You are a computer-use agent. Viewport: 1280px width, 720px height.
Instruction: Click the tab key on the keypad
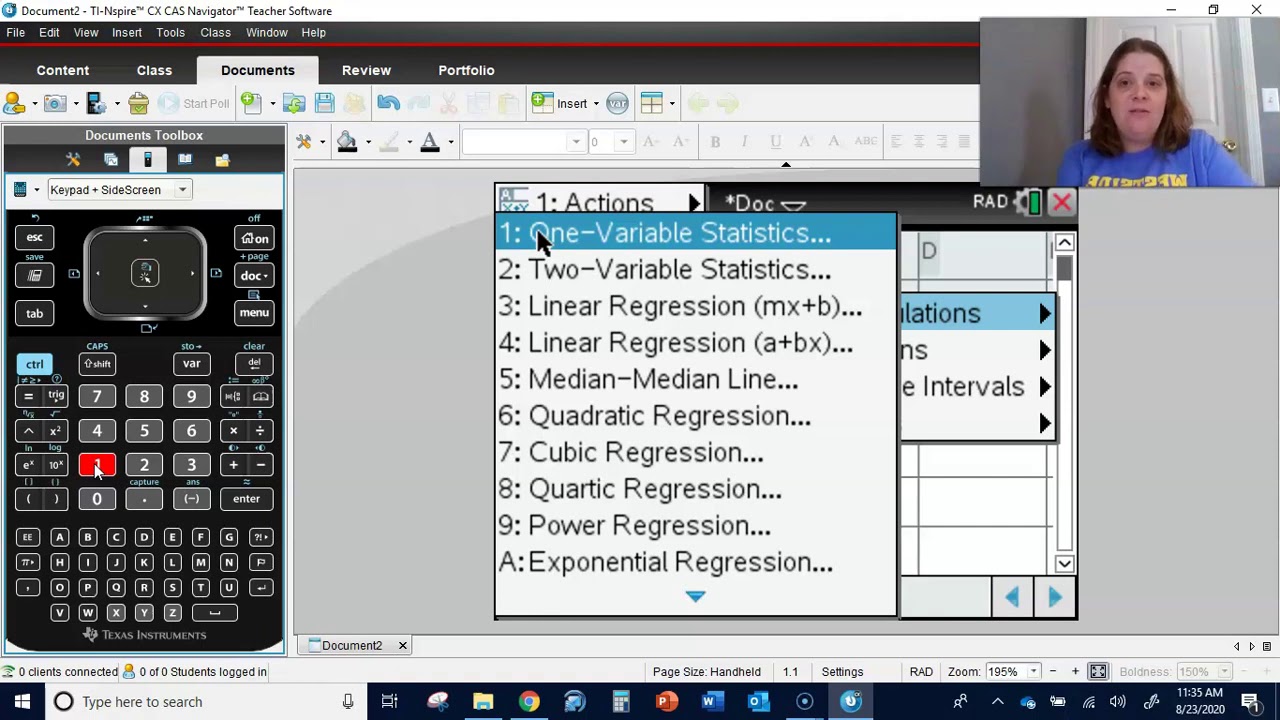[x=35, y=314]
